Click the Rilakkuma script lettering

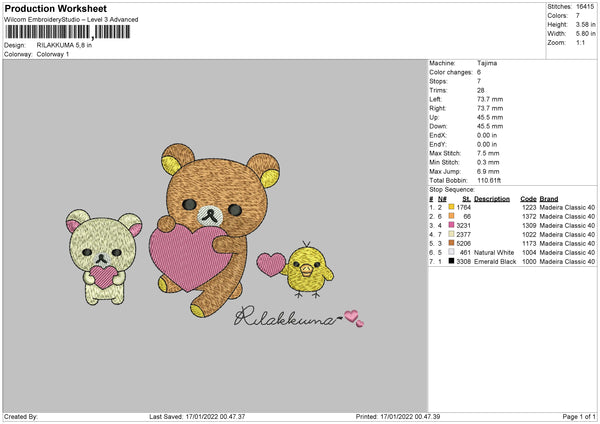(x=285, y=316)
